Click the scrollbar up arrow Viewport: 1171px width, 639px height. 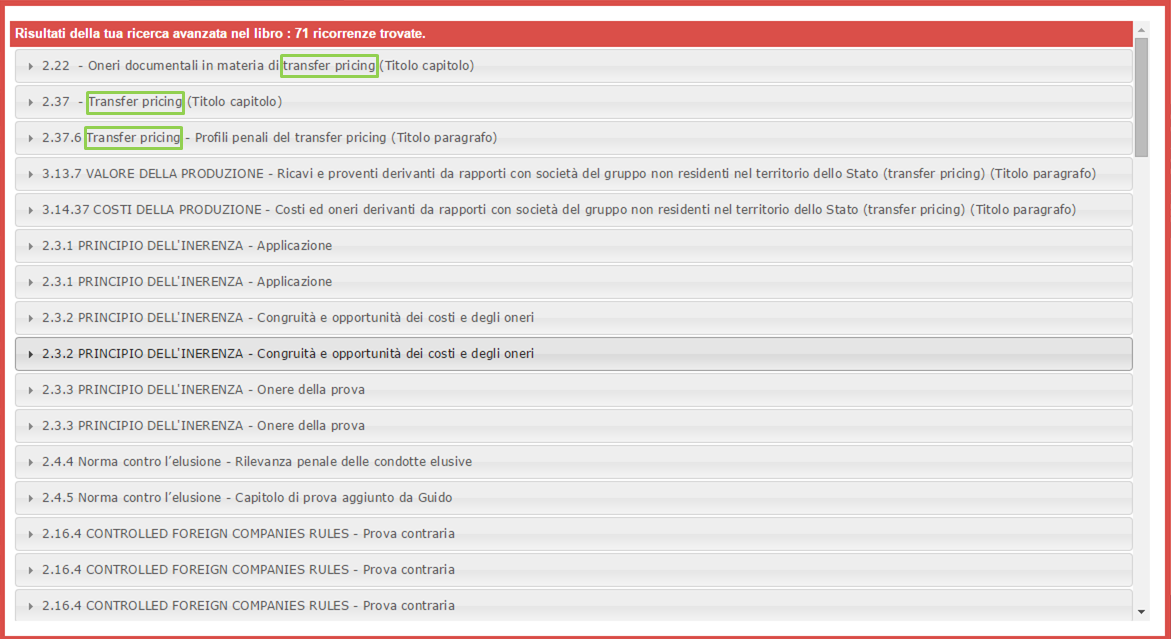click(x=1141, y=29)
